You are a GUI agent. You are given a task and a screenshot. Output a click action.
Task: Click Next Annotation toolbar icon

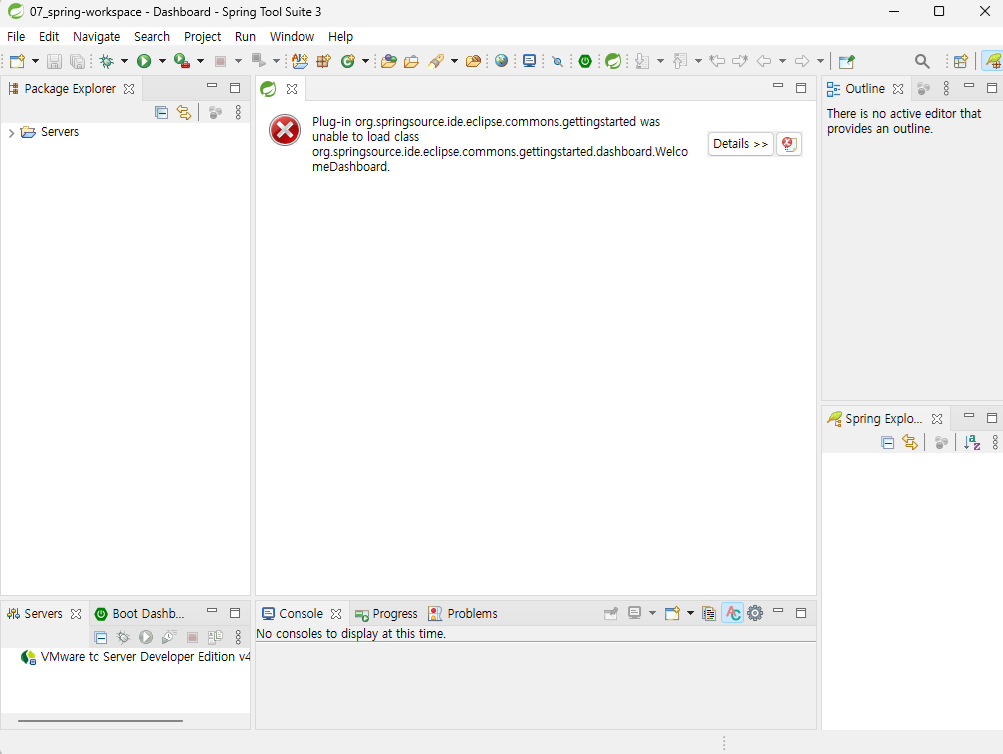tap(642, 61)
